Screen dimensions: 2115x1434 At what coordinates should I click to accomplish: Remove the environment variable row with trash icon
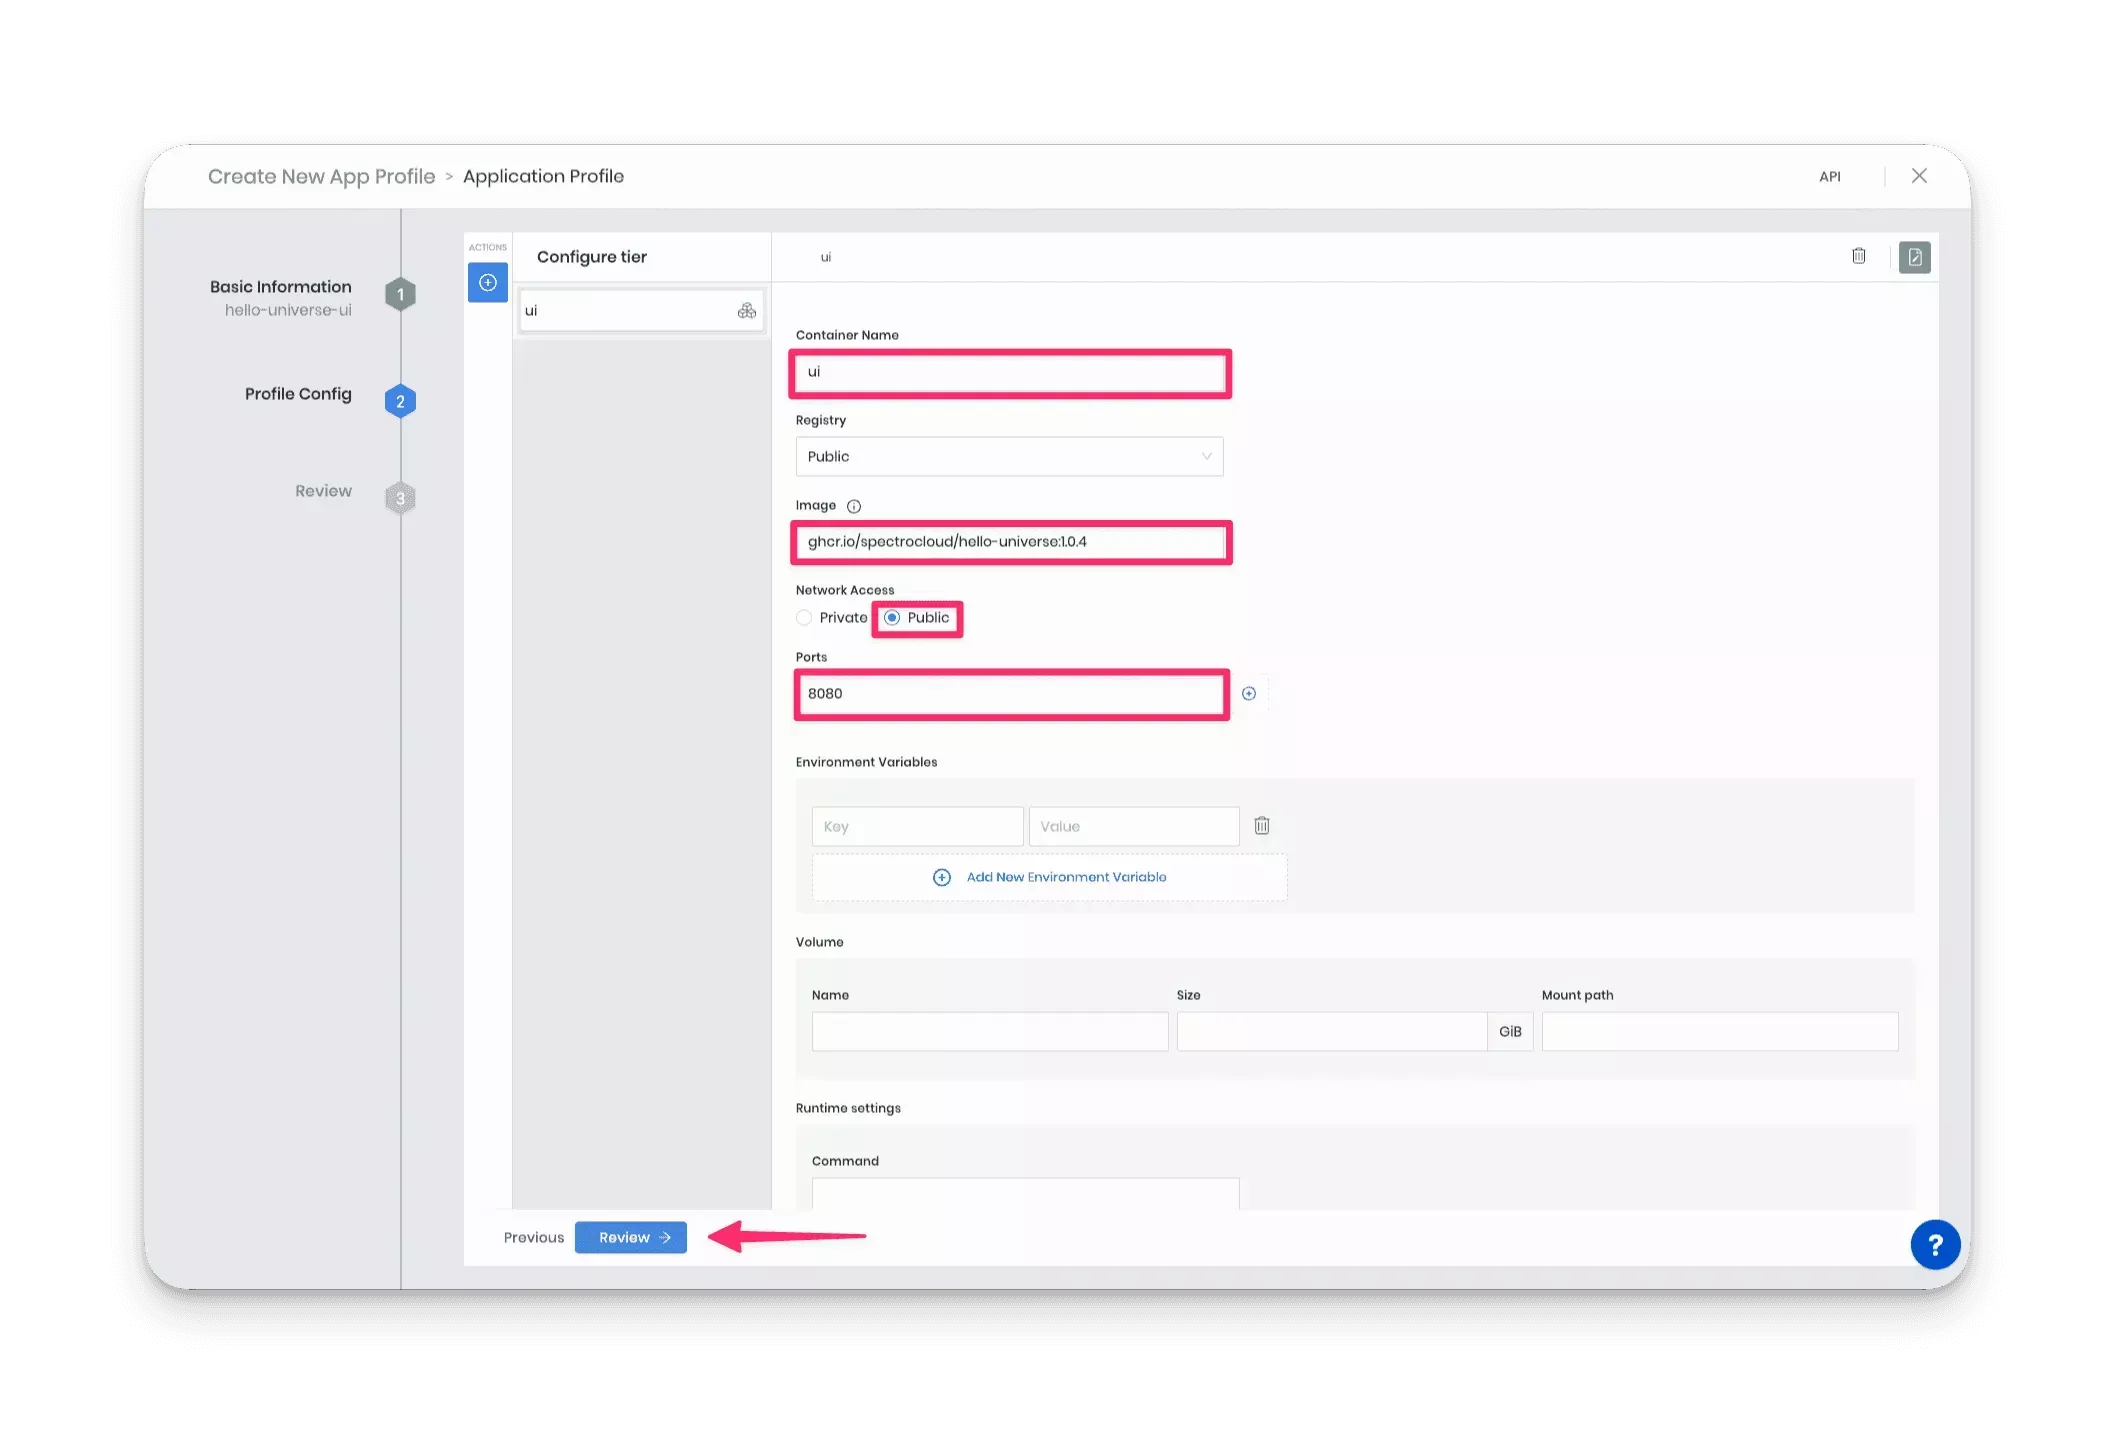tap(1262, 825)
